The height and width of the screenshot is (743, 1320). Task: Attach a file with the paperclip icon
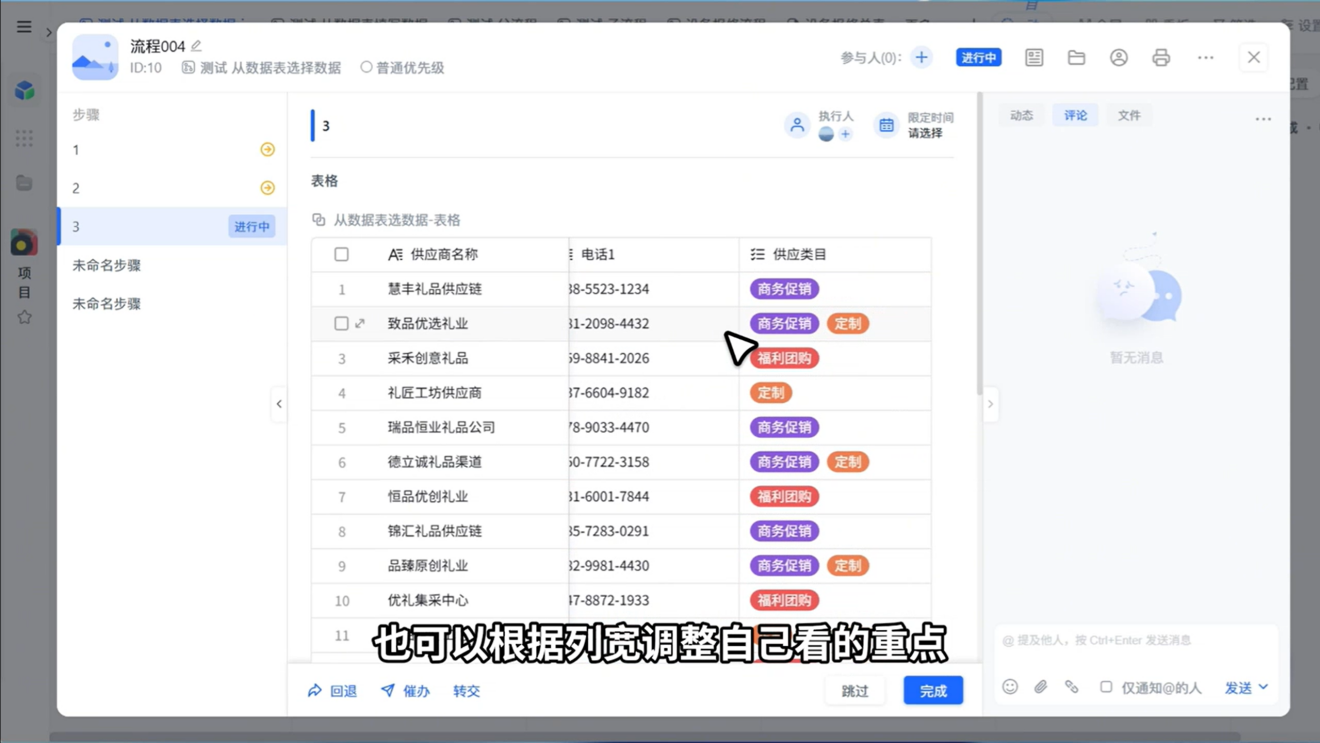(x=1041, y=687)
